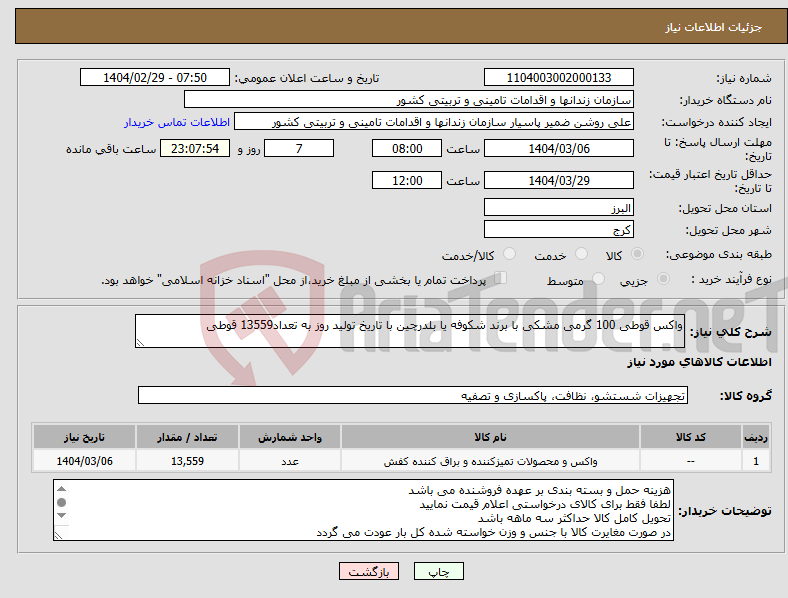Click the گروه کالا field
Screen dimensions: 788x598
(x=413, y=395)
